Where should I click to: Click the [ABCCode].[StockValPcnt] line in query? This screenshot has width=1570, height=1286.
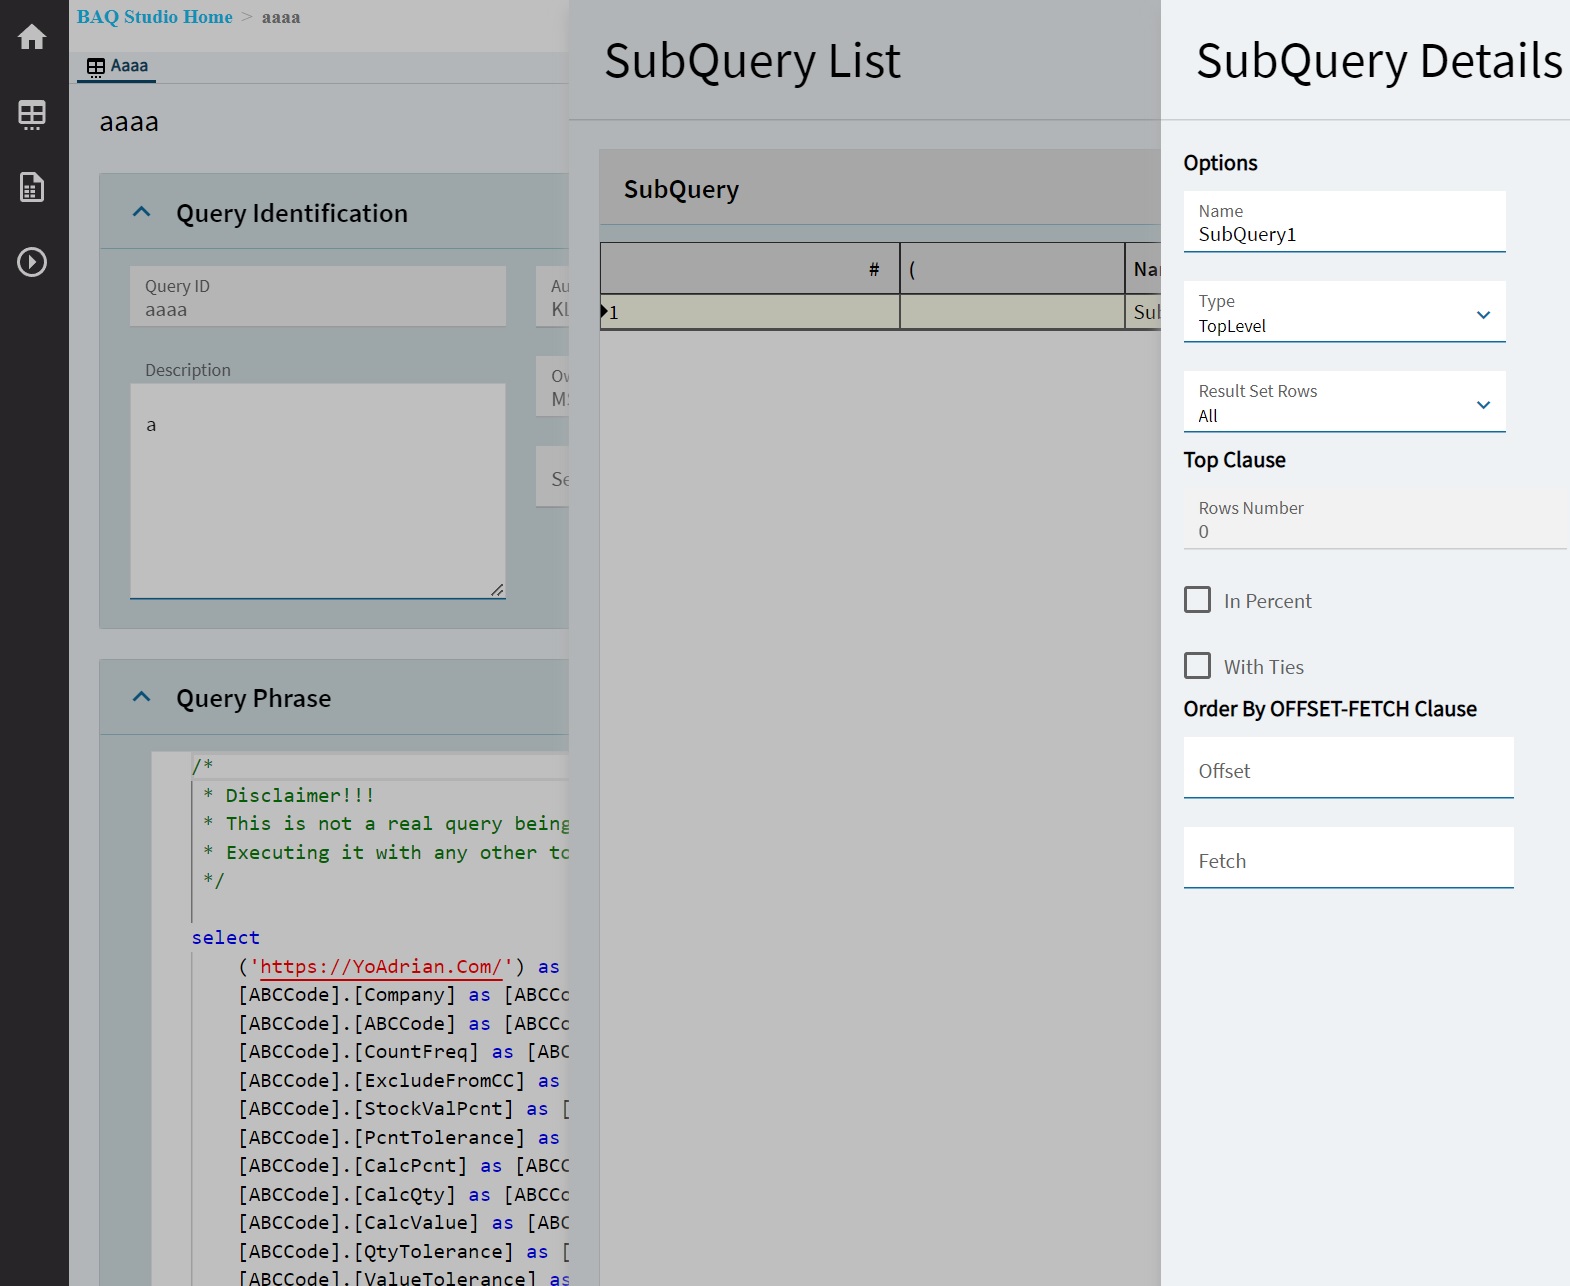(x=403, y=1109)
